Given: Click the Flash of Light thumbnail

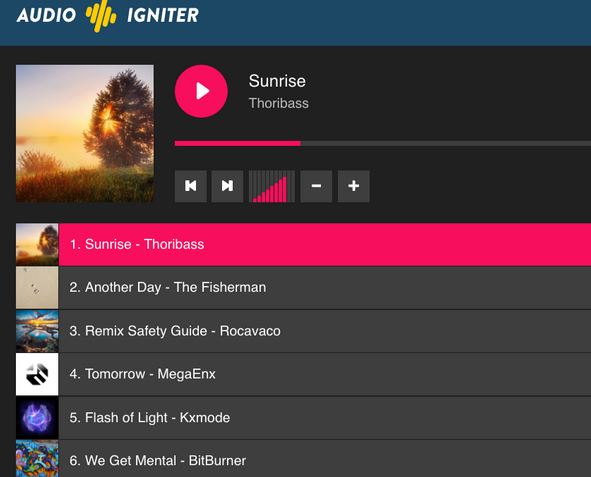Looking at the screenshot, I should click(37, 417).
